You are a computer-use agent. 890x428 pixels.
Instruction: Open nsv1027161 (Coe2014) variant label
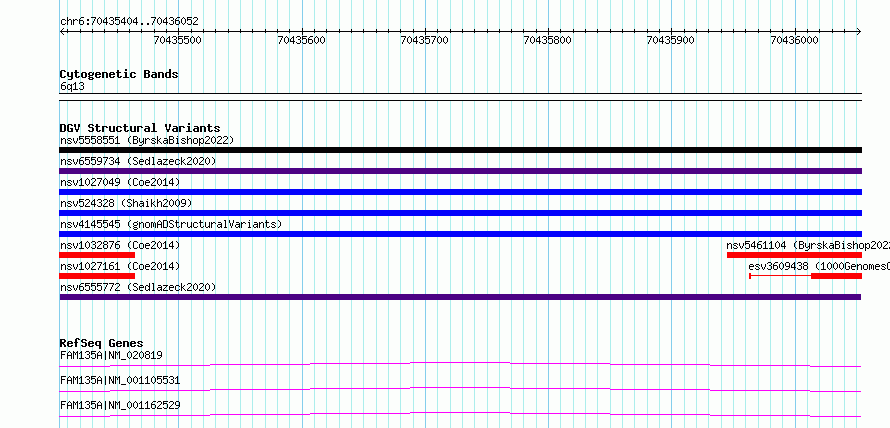pyautogui.click(x=120, y=266)
